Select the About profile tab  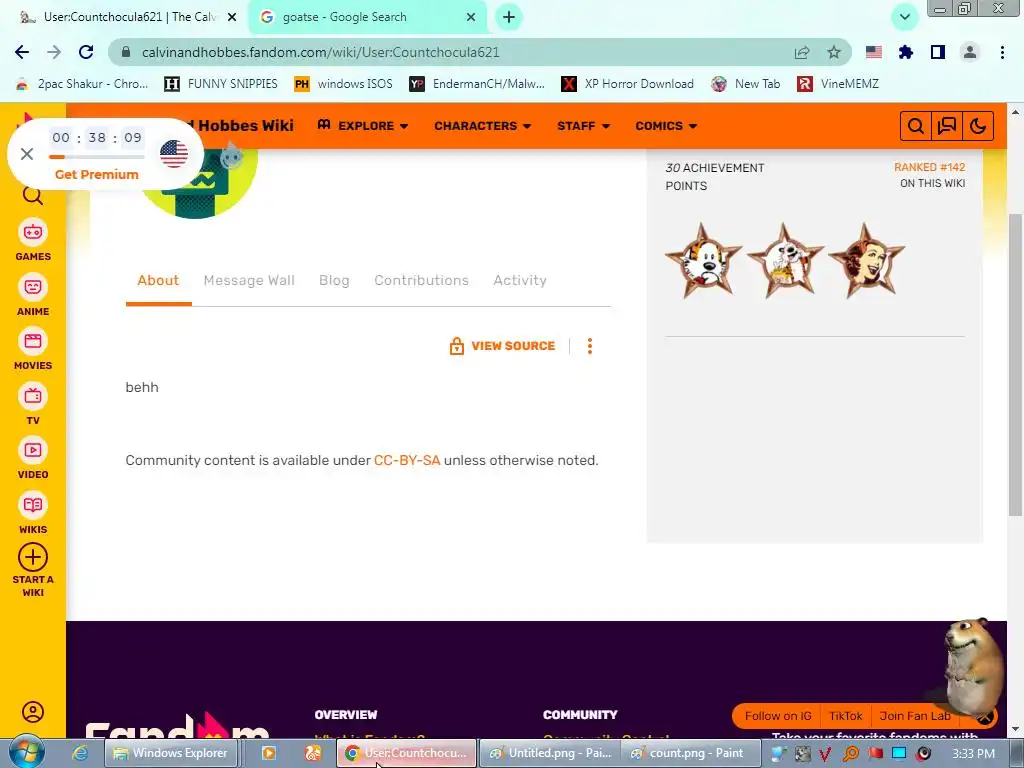tap(158, 281)
